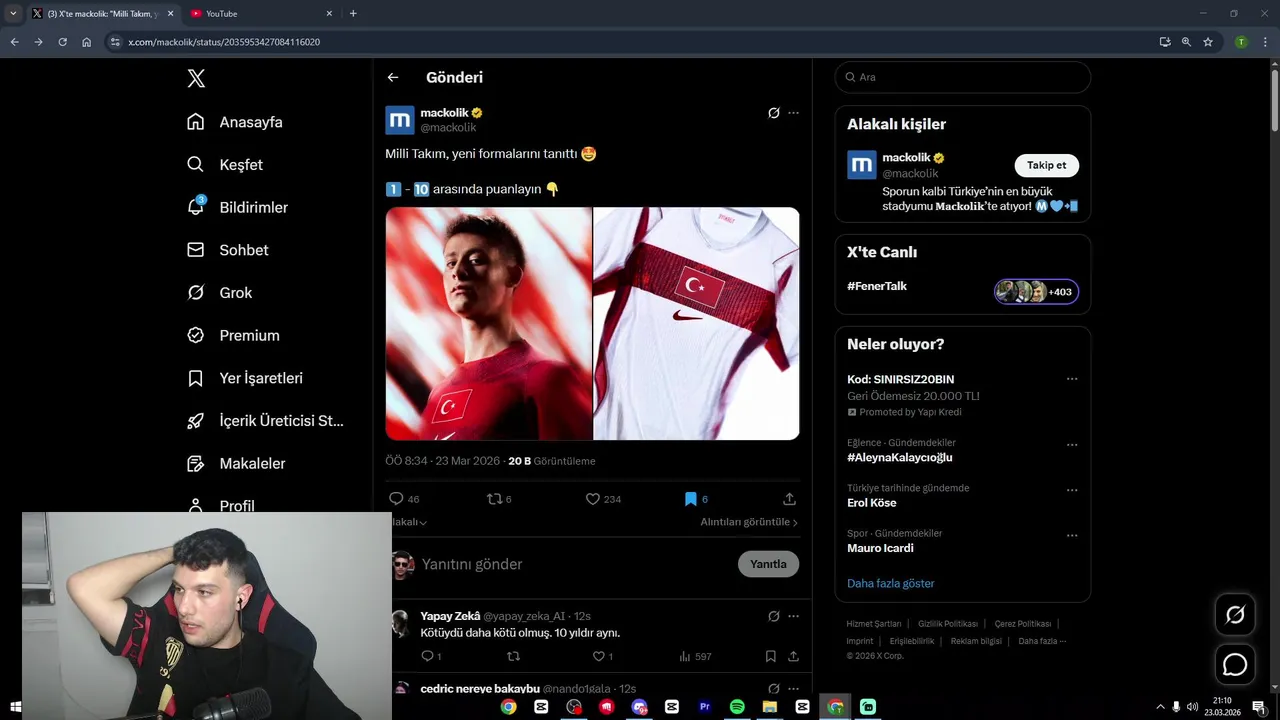Open Bildirimler notifications
This screenshot has width=1280, height=720.
pyautogui.click(x=237, y=207)
